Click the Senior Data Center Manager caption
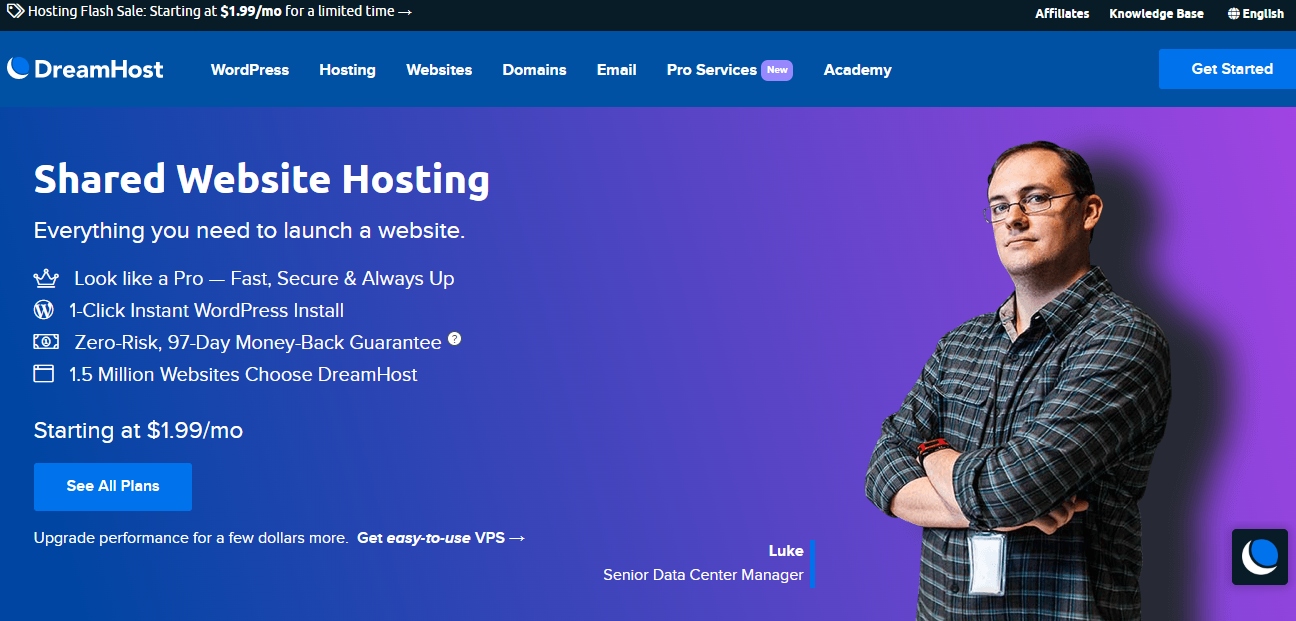The width and height of the screenshot is (1296, 621). (703, 575)
